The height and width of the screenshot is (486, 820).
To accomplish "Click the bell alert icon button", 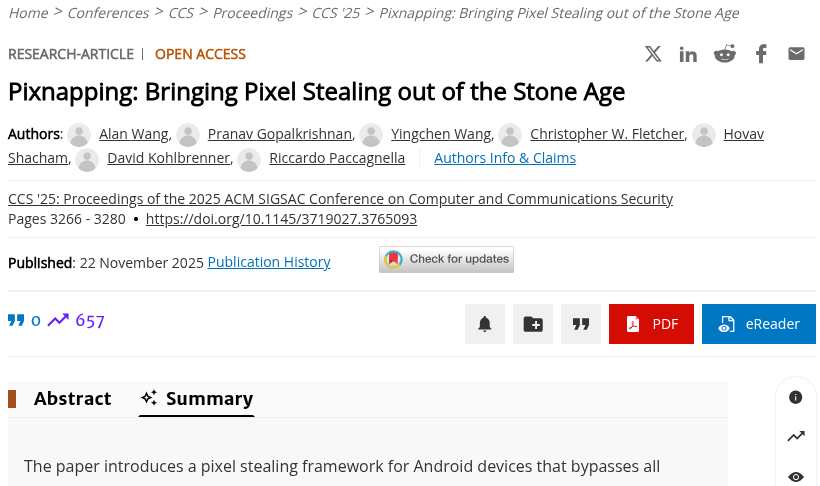I will coord(485,324).
